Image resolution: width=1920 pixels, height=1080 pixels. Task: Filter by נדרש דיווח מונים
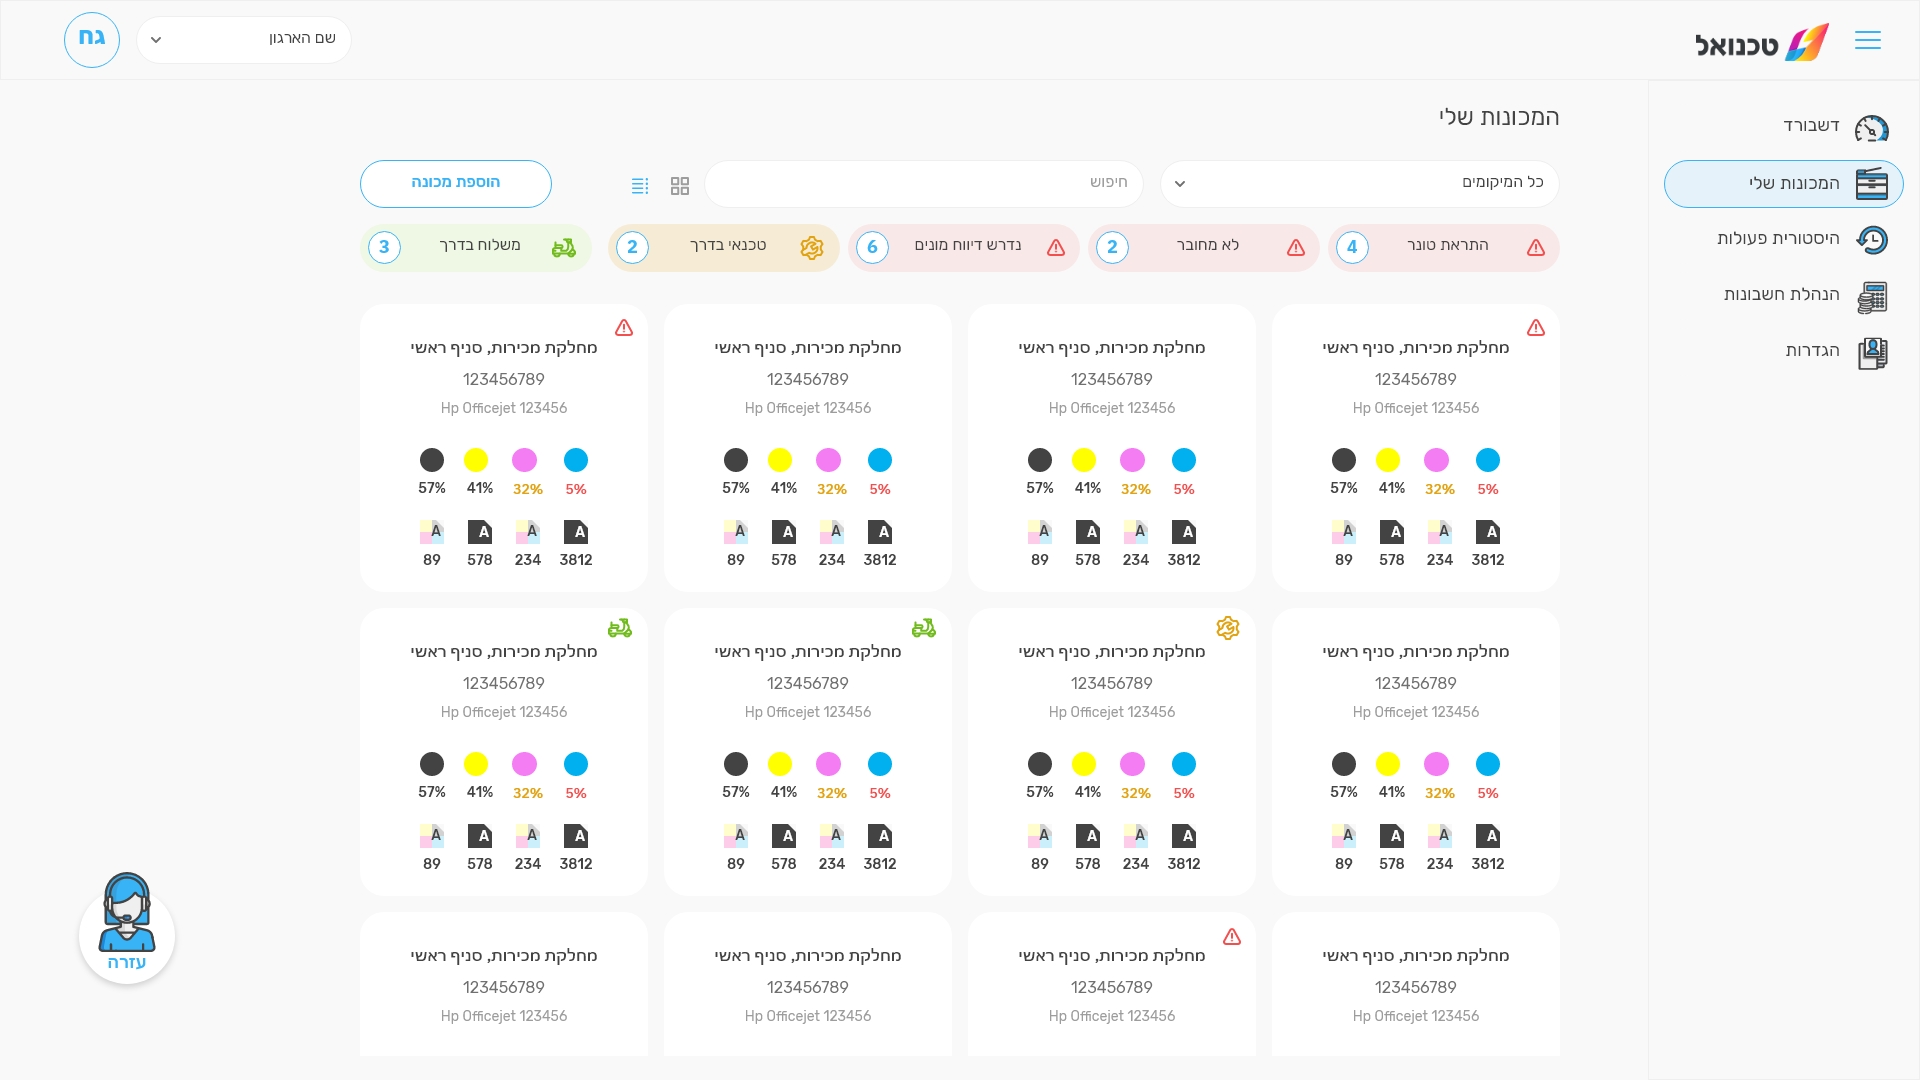pyautogui.click(x=964, y=248)
